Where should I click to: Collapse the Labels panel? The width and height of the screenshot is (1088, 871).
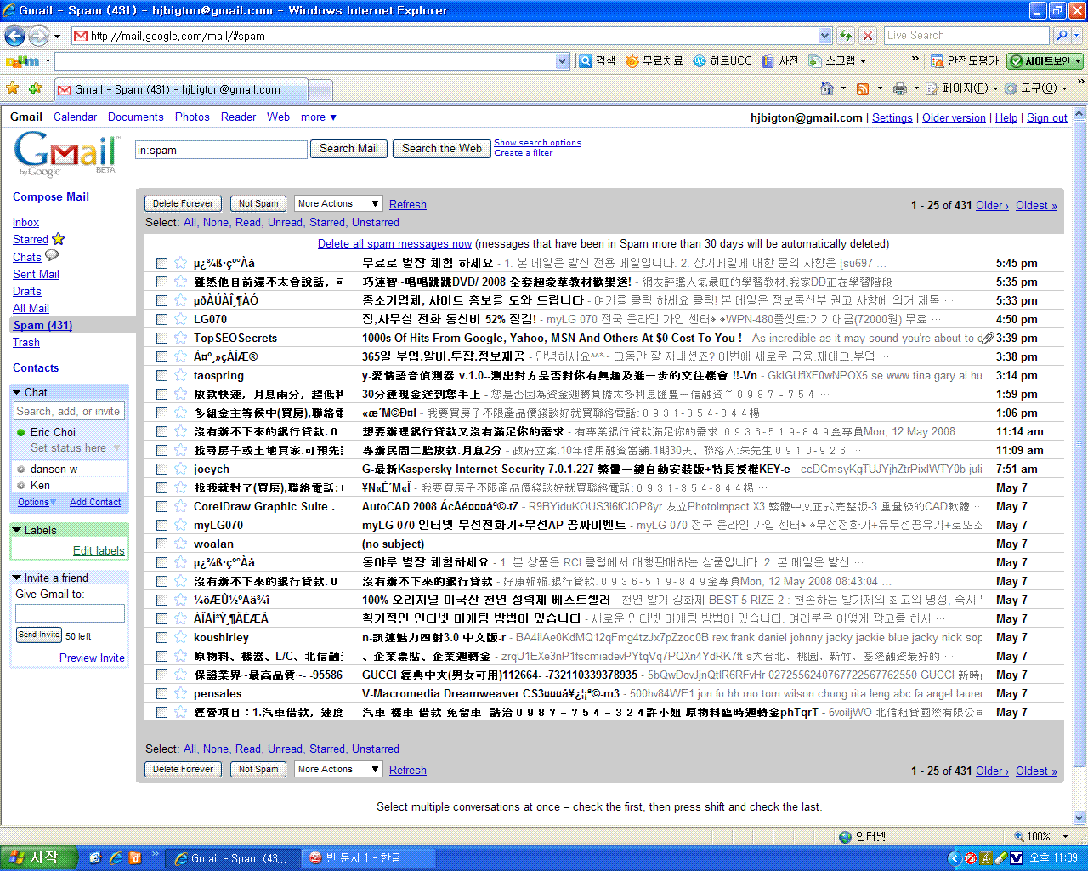pos(17,530)
